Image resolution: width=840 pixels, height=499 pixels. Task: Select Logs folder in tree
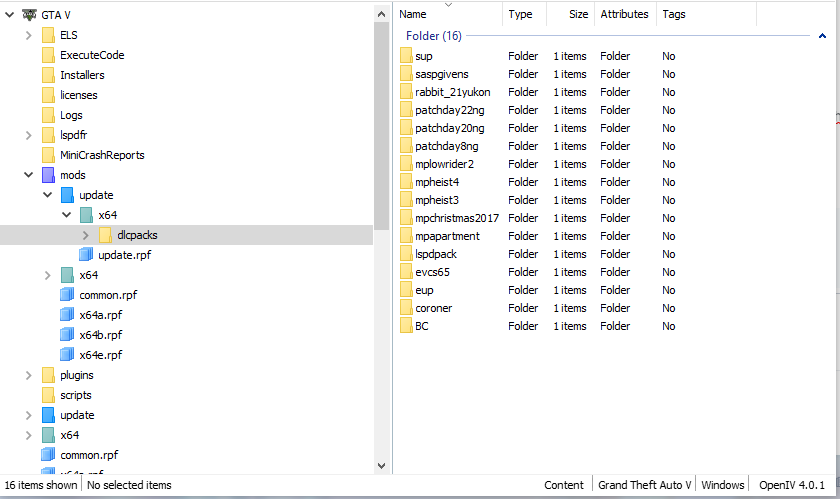point(71,115)
